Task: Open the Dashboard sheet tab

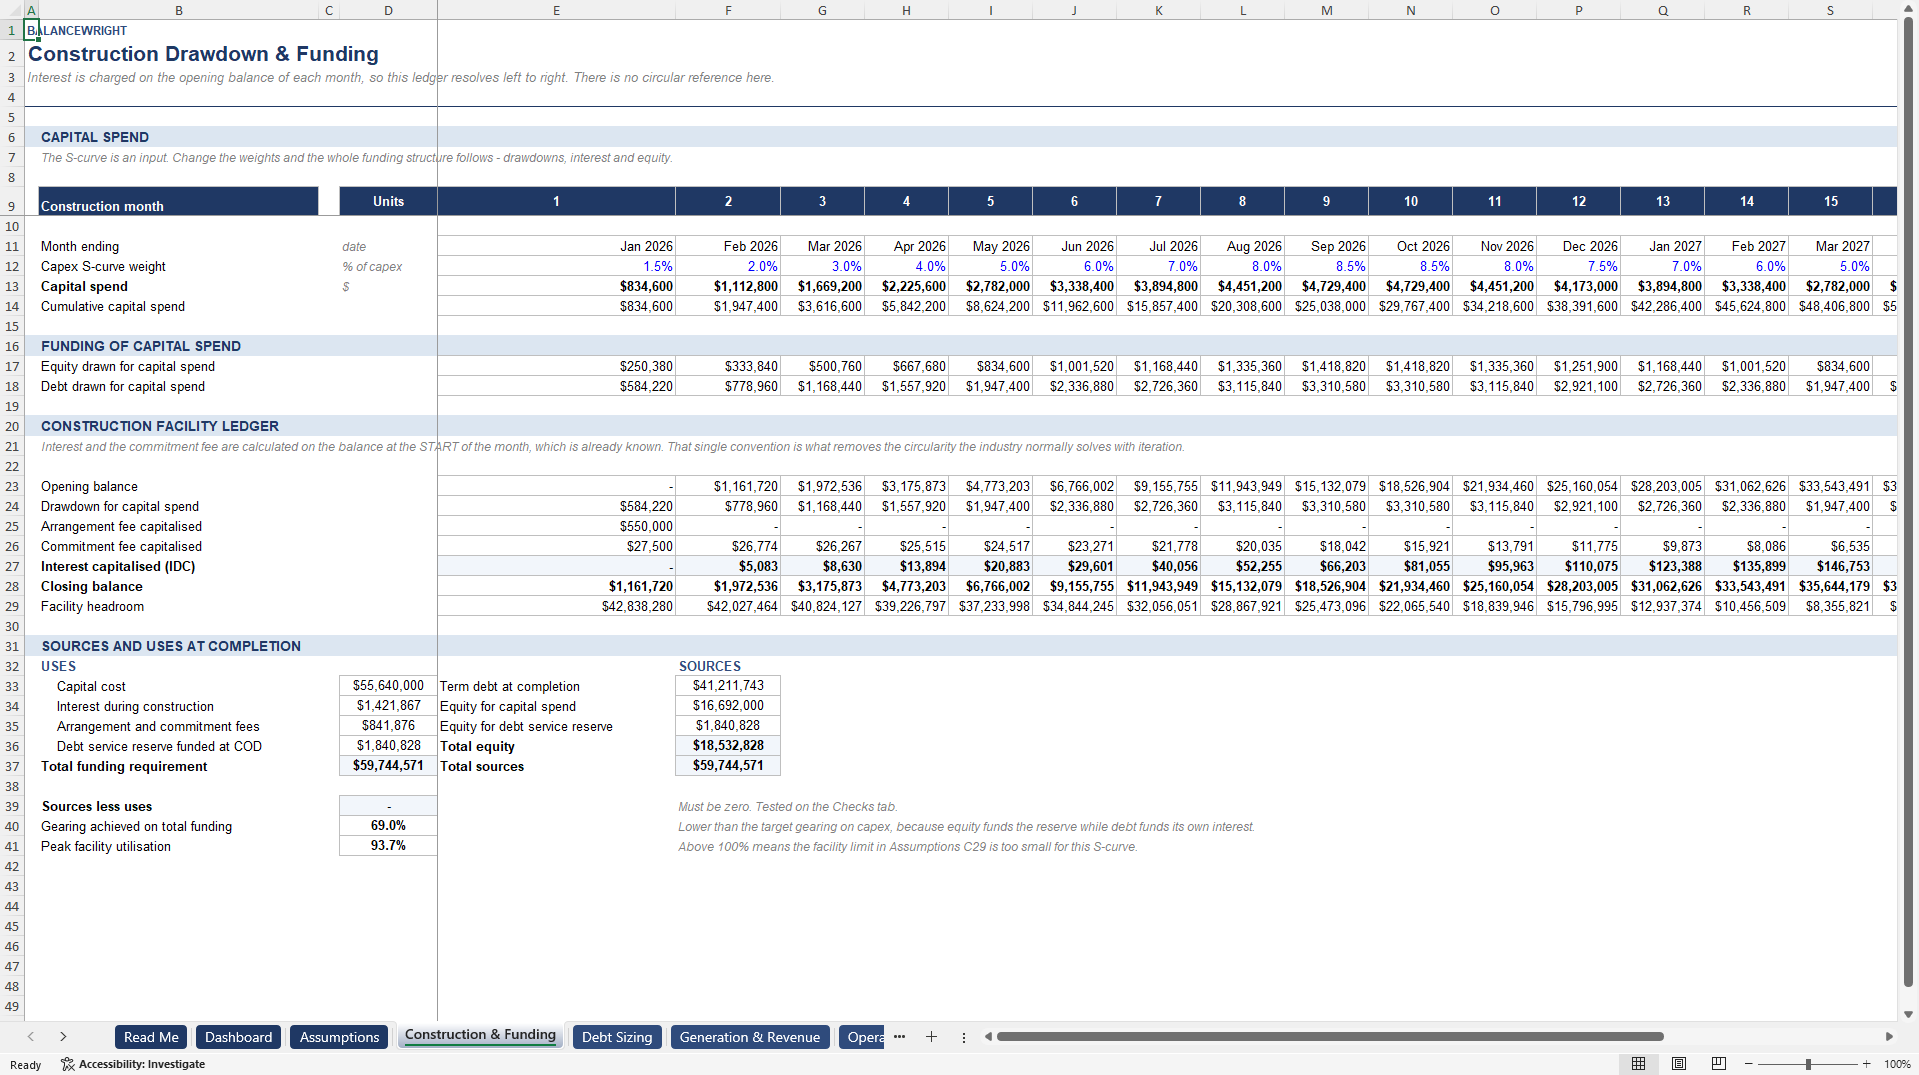Action: (x=238, y=1037)
